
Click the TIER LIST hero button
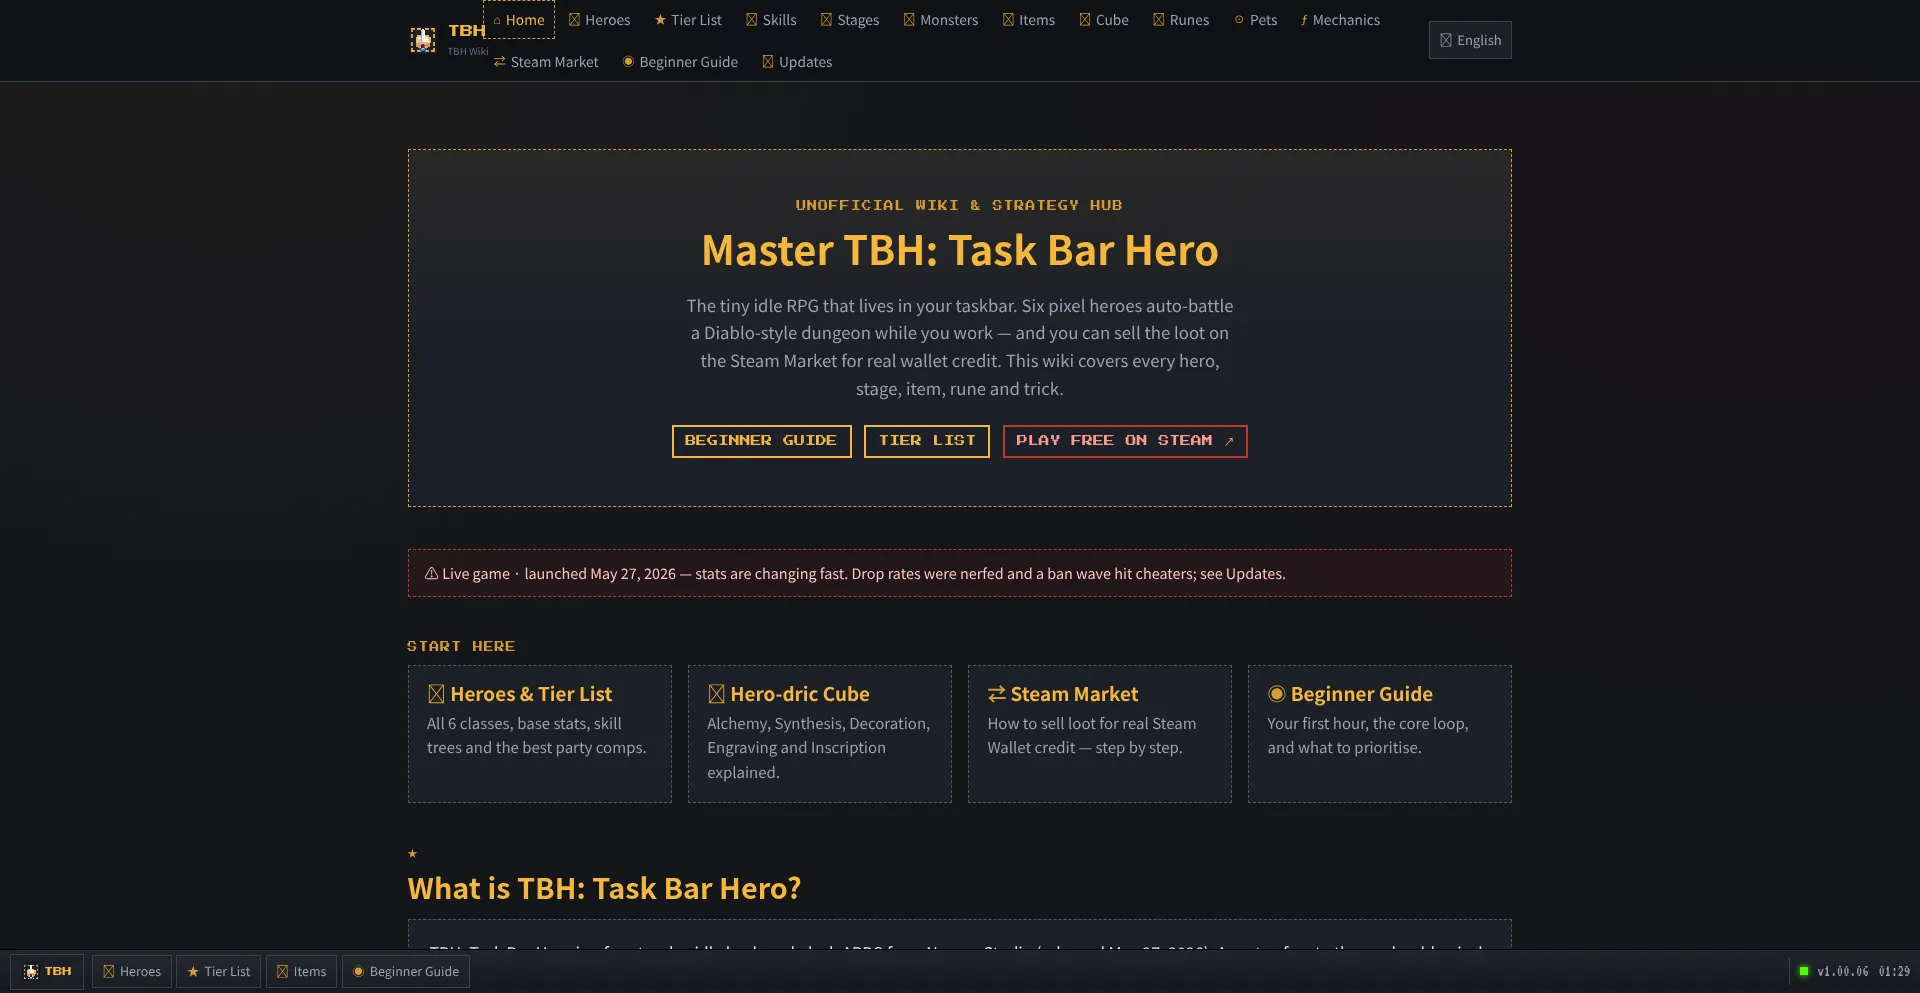tap(927, 441)
